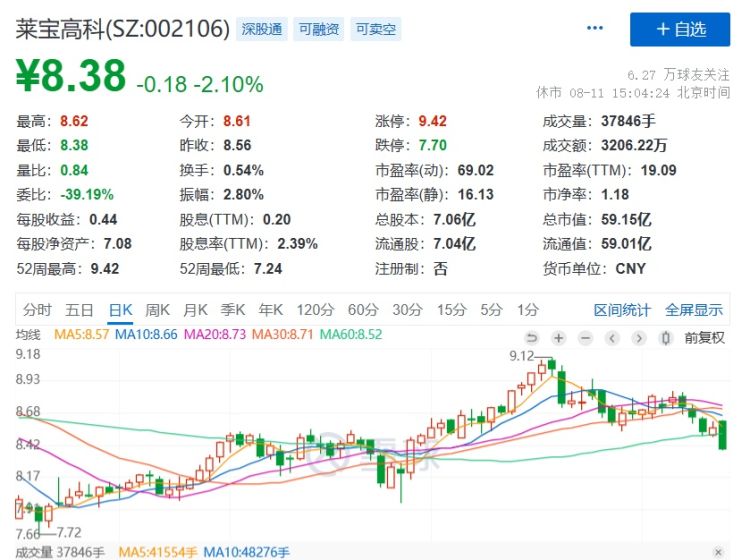750x560 pixels.
Task: Shift chart earlier with left arrow icon
Action: pyautogui.click(x=612, y=338)
